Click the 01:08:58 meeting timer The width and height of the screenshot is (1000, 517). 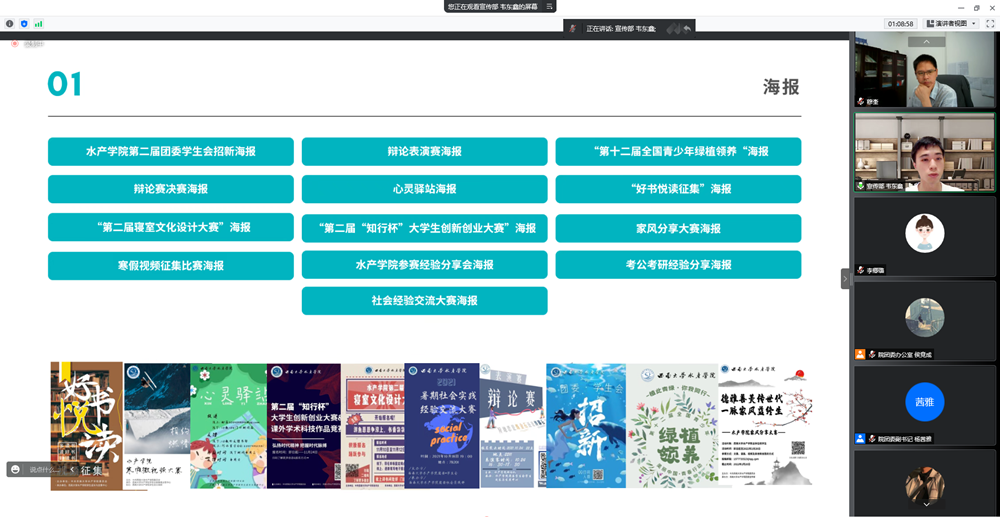900,23
